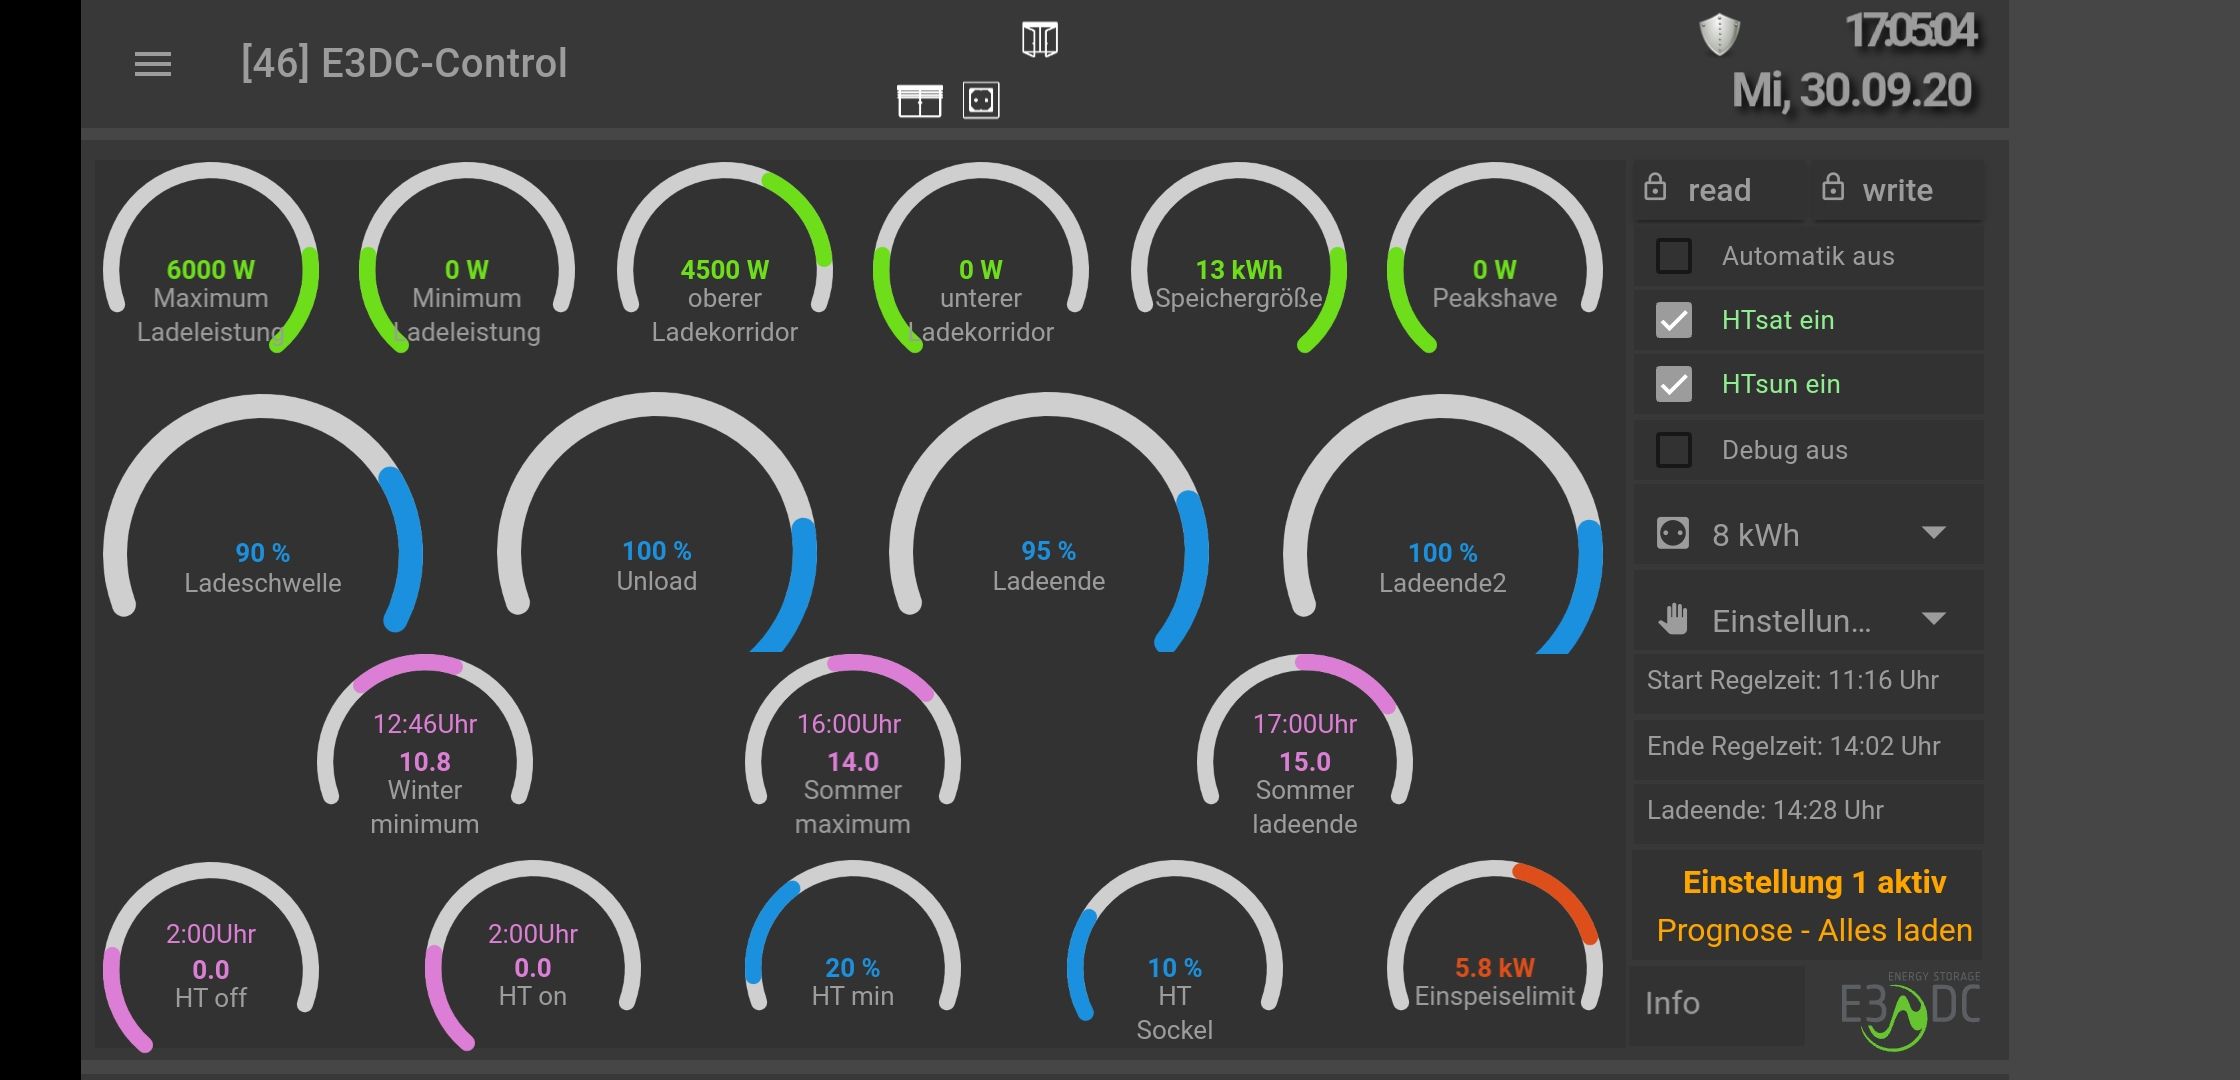Click the hand icon beside Einstellung
The image size is (2240, 1080).
click(1673, 620)
